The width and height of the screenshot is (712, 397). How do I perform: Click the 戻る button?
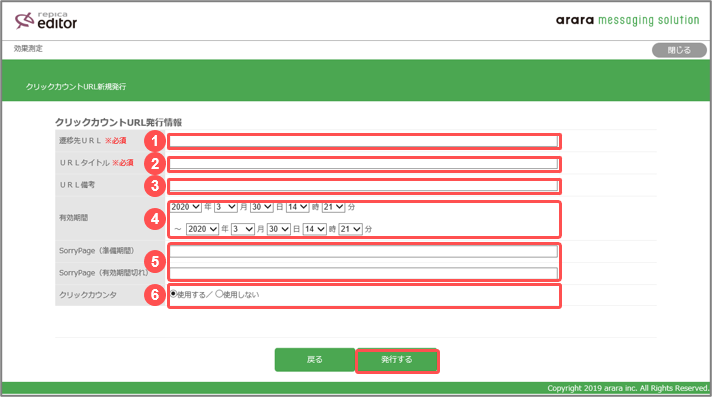(315, 360)
